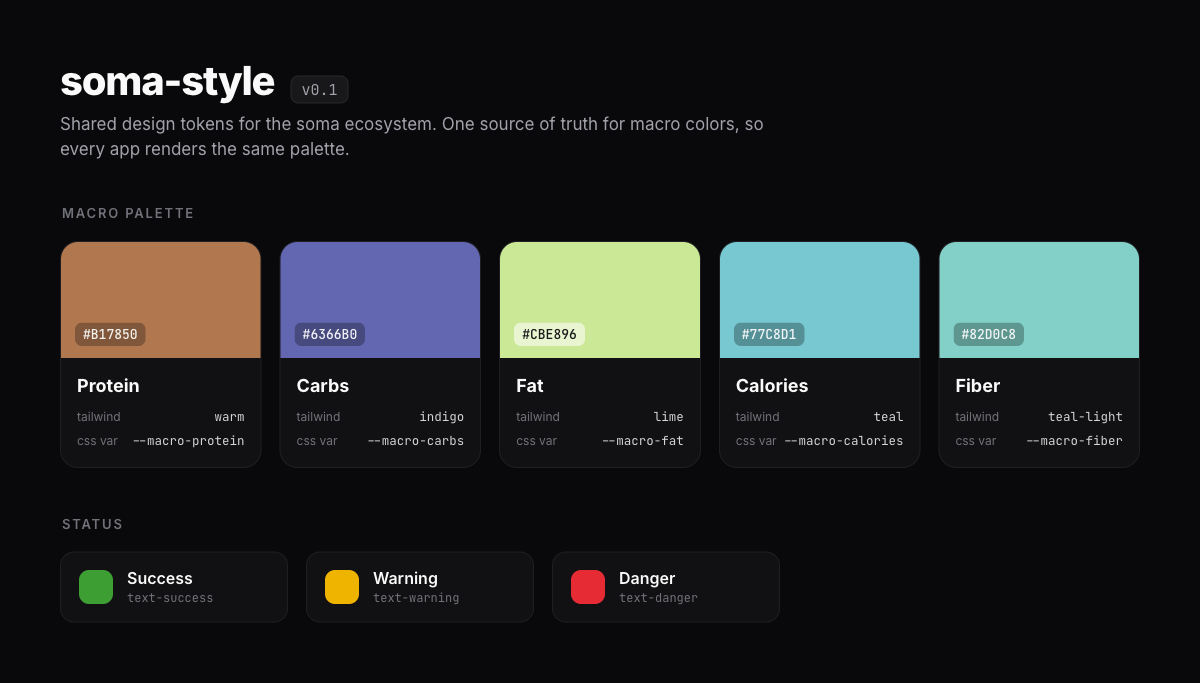Click the --macro-calories css variable
1200x683 pixels.
(x=844, y=441)
